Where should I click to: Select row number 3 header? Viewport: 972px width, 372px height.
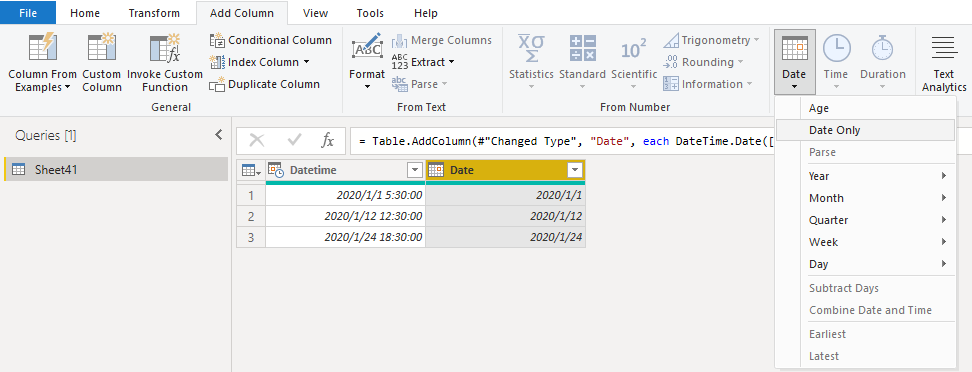click(x=251, y=237)
